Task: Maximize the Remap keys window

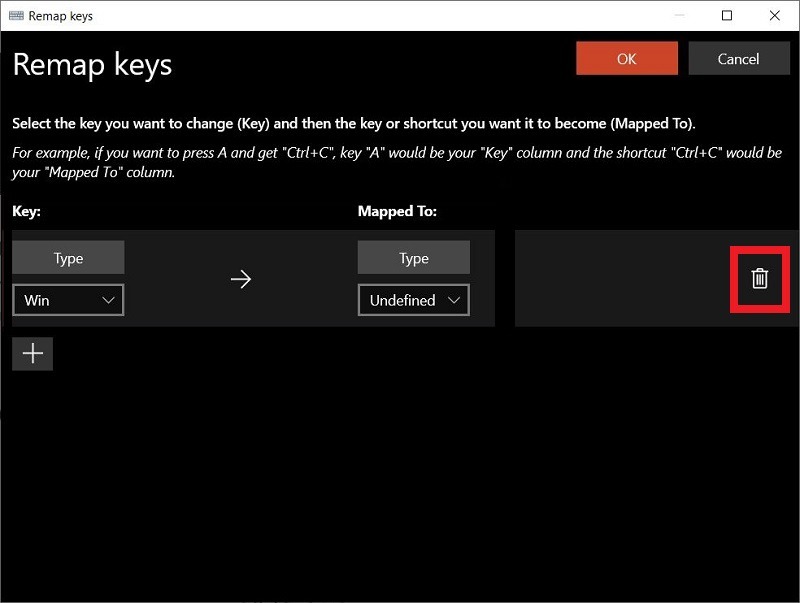Action: [x=726, y=15]
